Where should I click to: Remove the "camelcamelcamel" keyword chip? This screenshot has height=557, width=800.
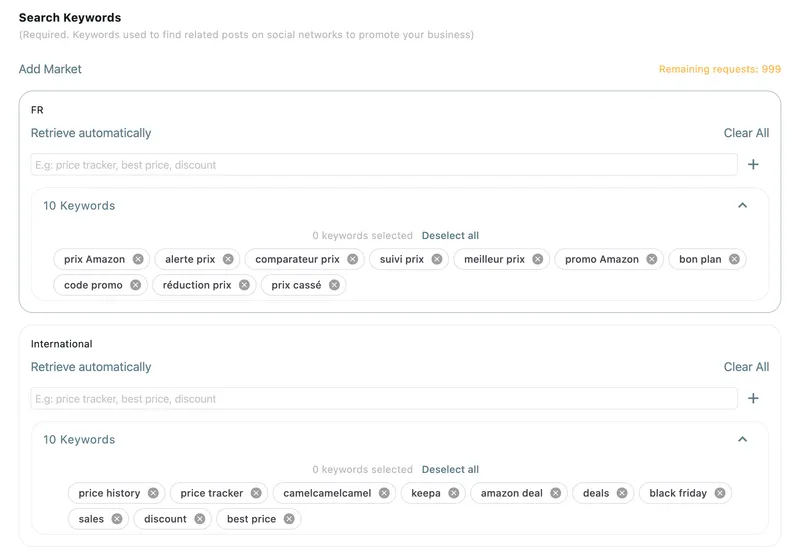(384, 493)
